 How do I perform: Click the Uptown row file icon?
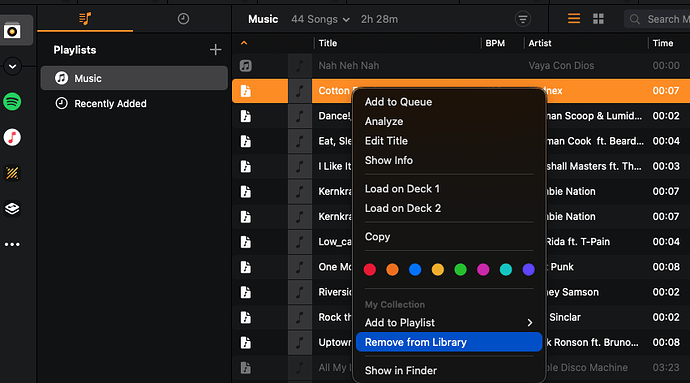pyautogui.click(x=246, y=342)
